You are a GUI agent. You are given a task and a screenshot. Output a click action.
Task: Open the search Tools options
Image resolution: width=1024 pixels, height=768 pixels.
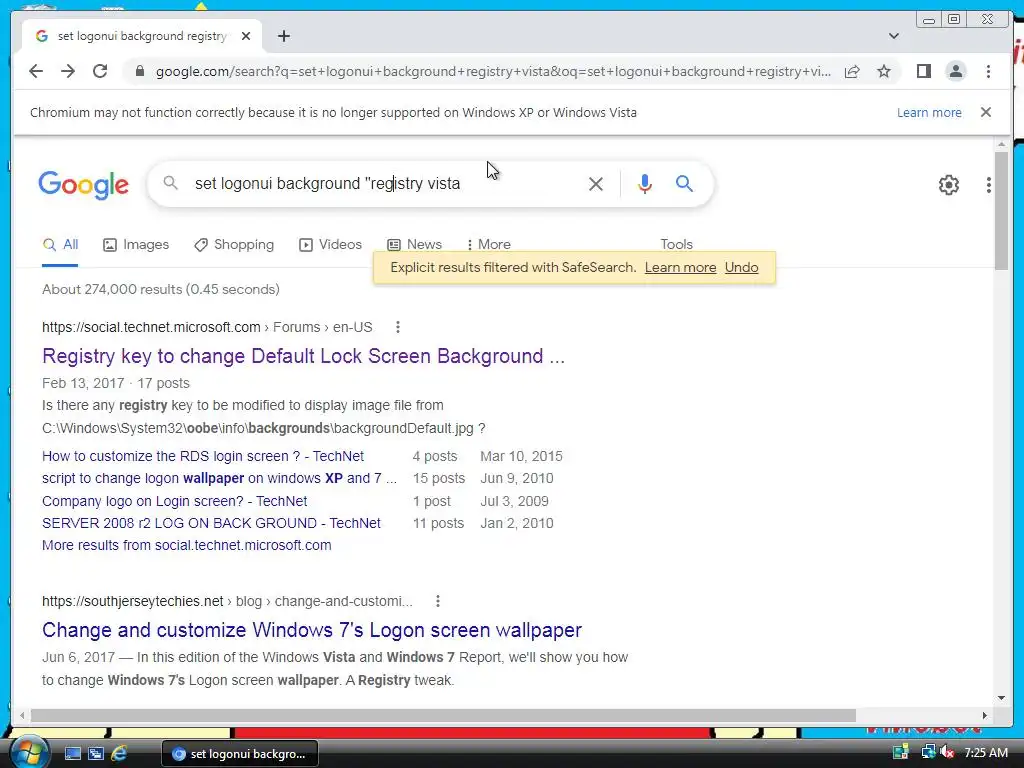(x=676, y=245)
